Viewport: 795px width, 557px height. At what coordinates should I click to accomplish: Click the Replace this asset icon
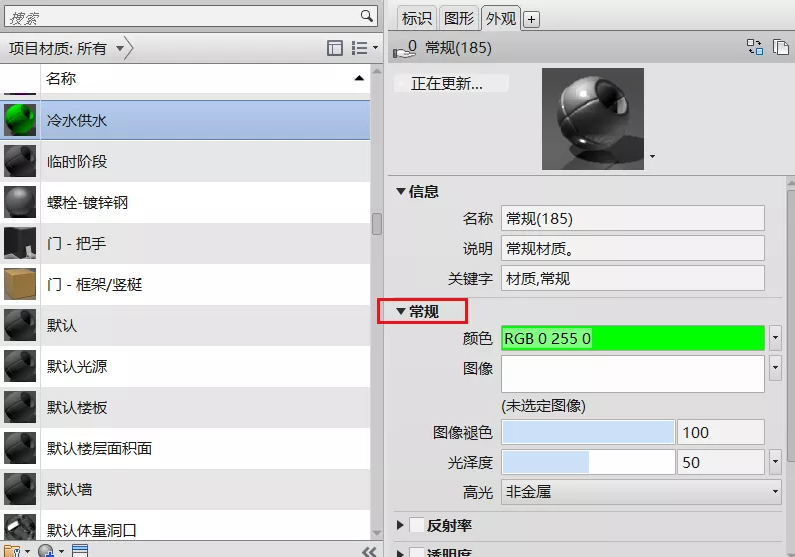pyautogui.click(x=754, y=47)
